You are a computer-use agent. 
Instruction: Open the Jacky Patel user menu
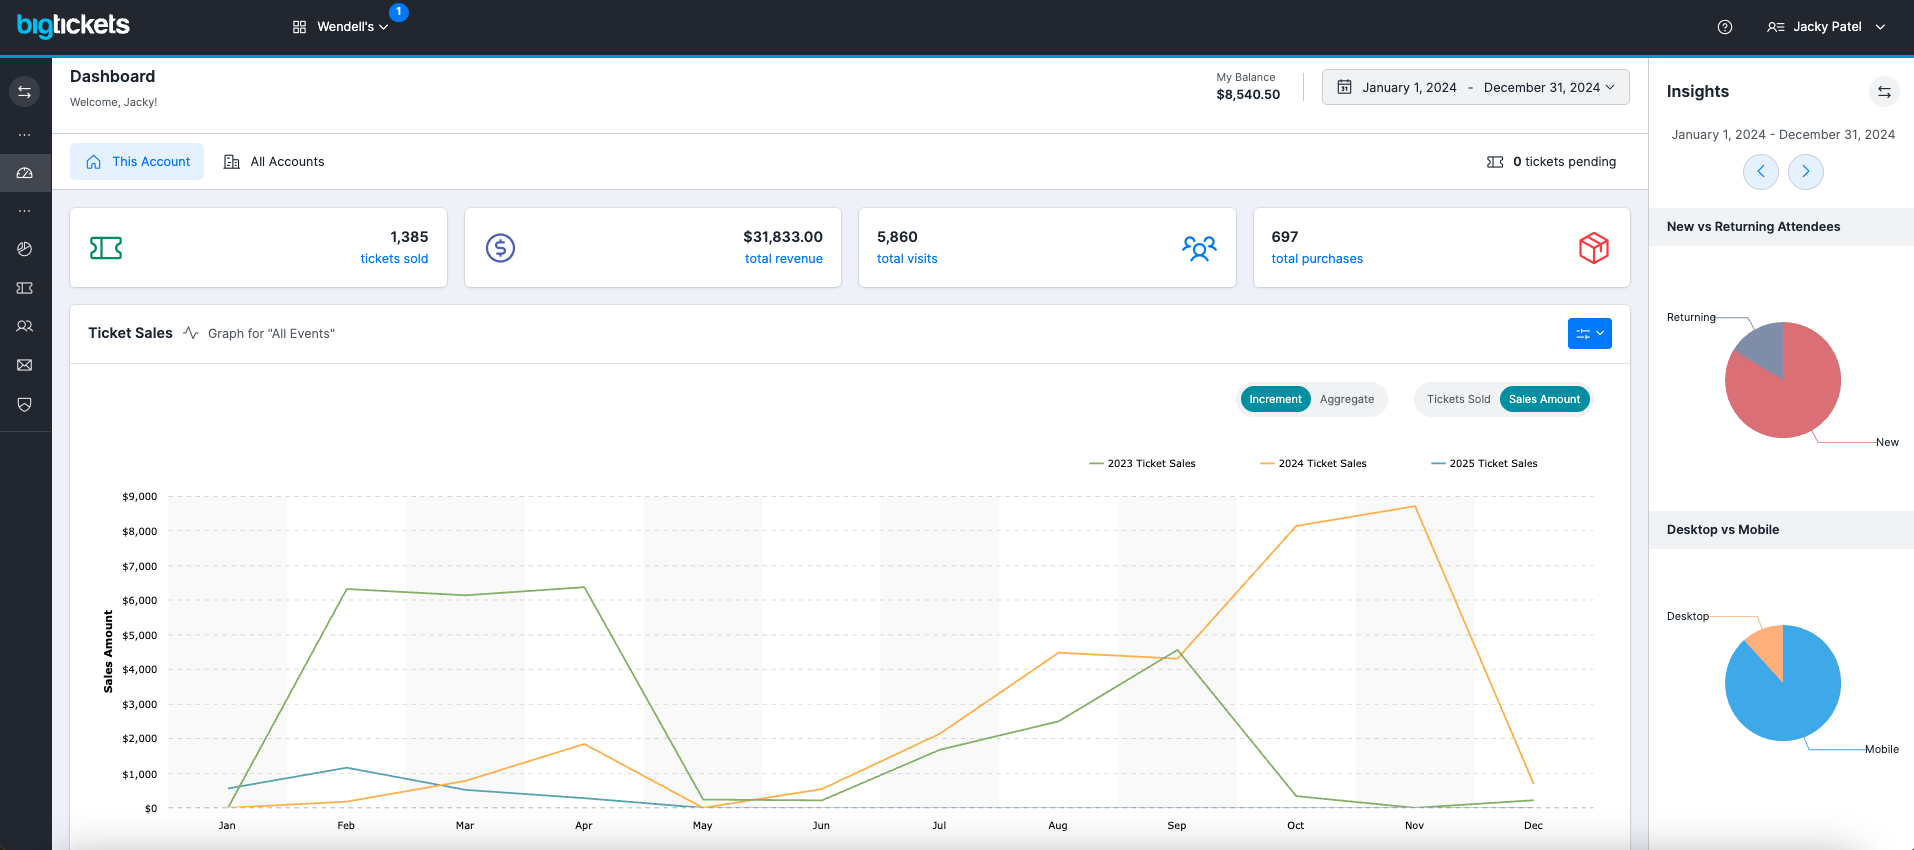click(1826, 27)
